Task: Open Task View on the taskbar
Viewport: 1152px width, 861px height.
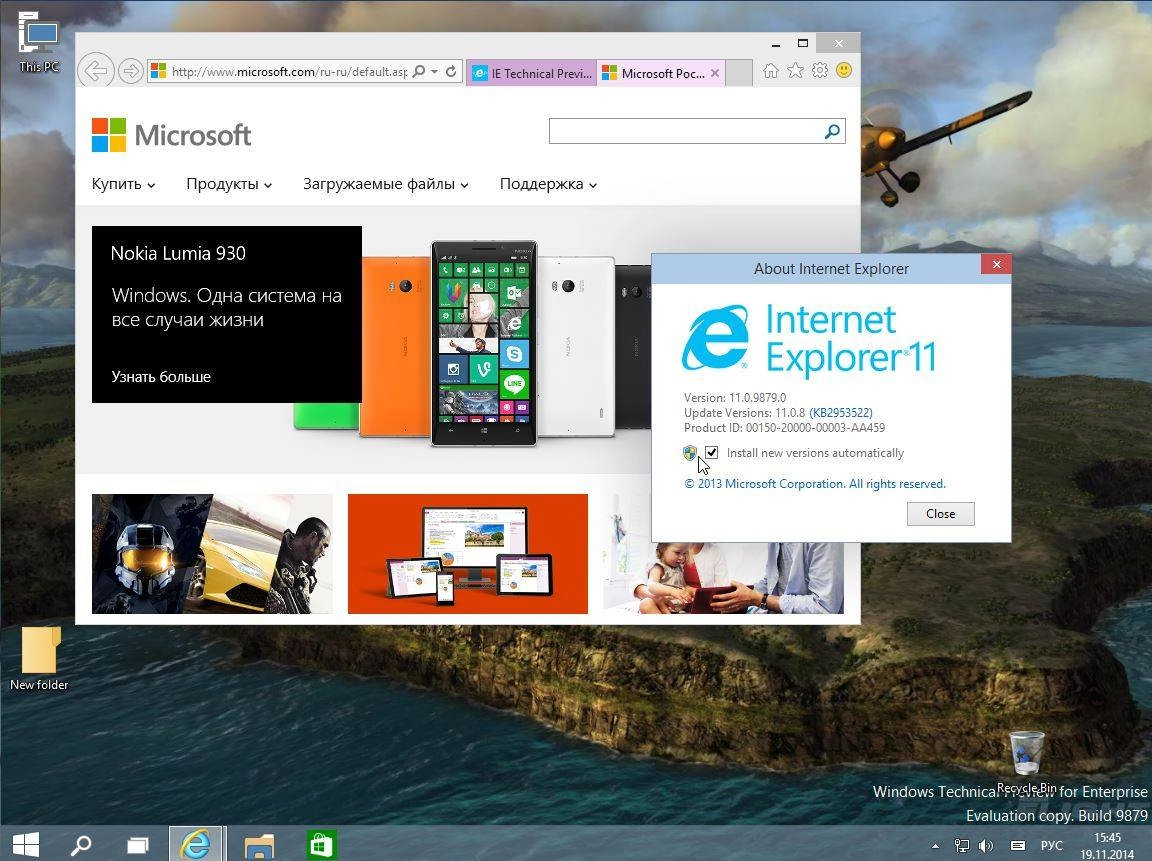Action: (137, 846)
